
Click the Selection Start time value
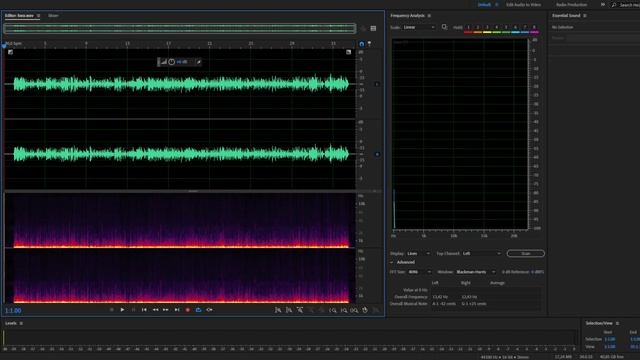pos(610,339)
